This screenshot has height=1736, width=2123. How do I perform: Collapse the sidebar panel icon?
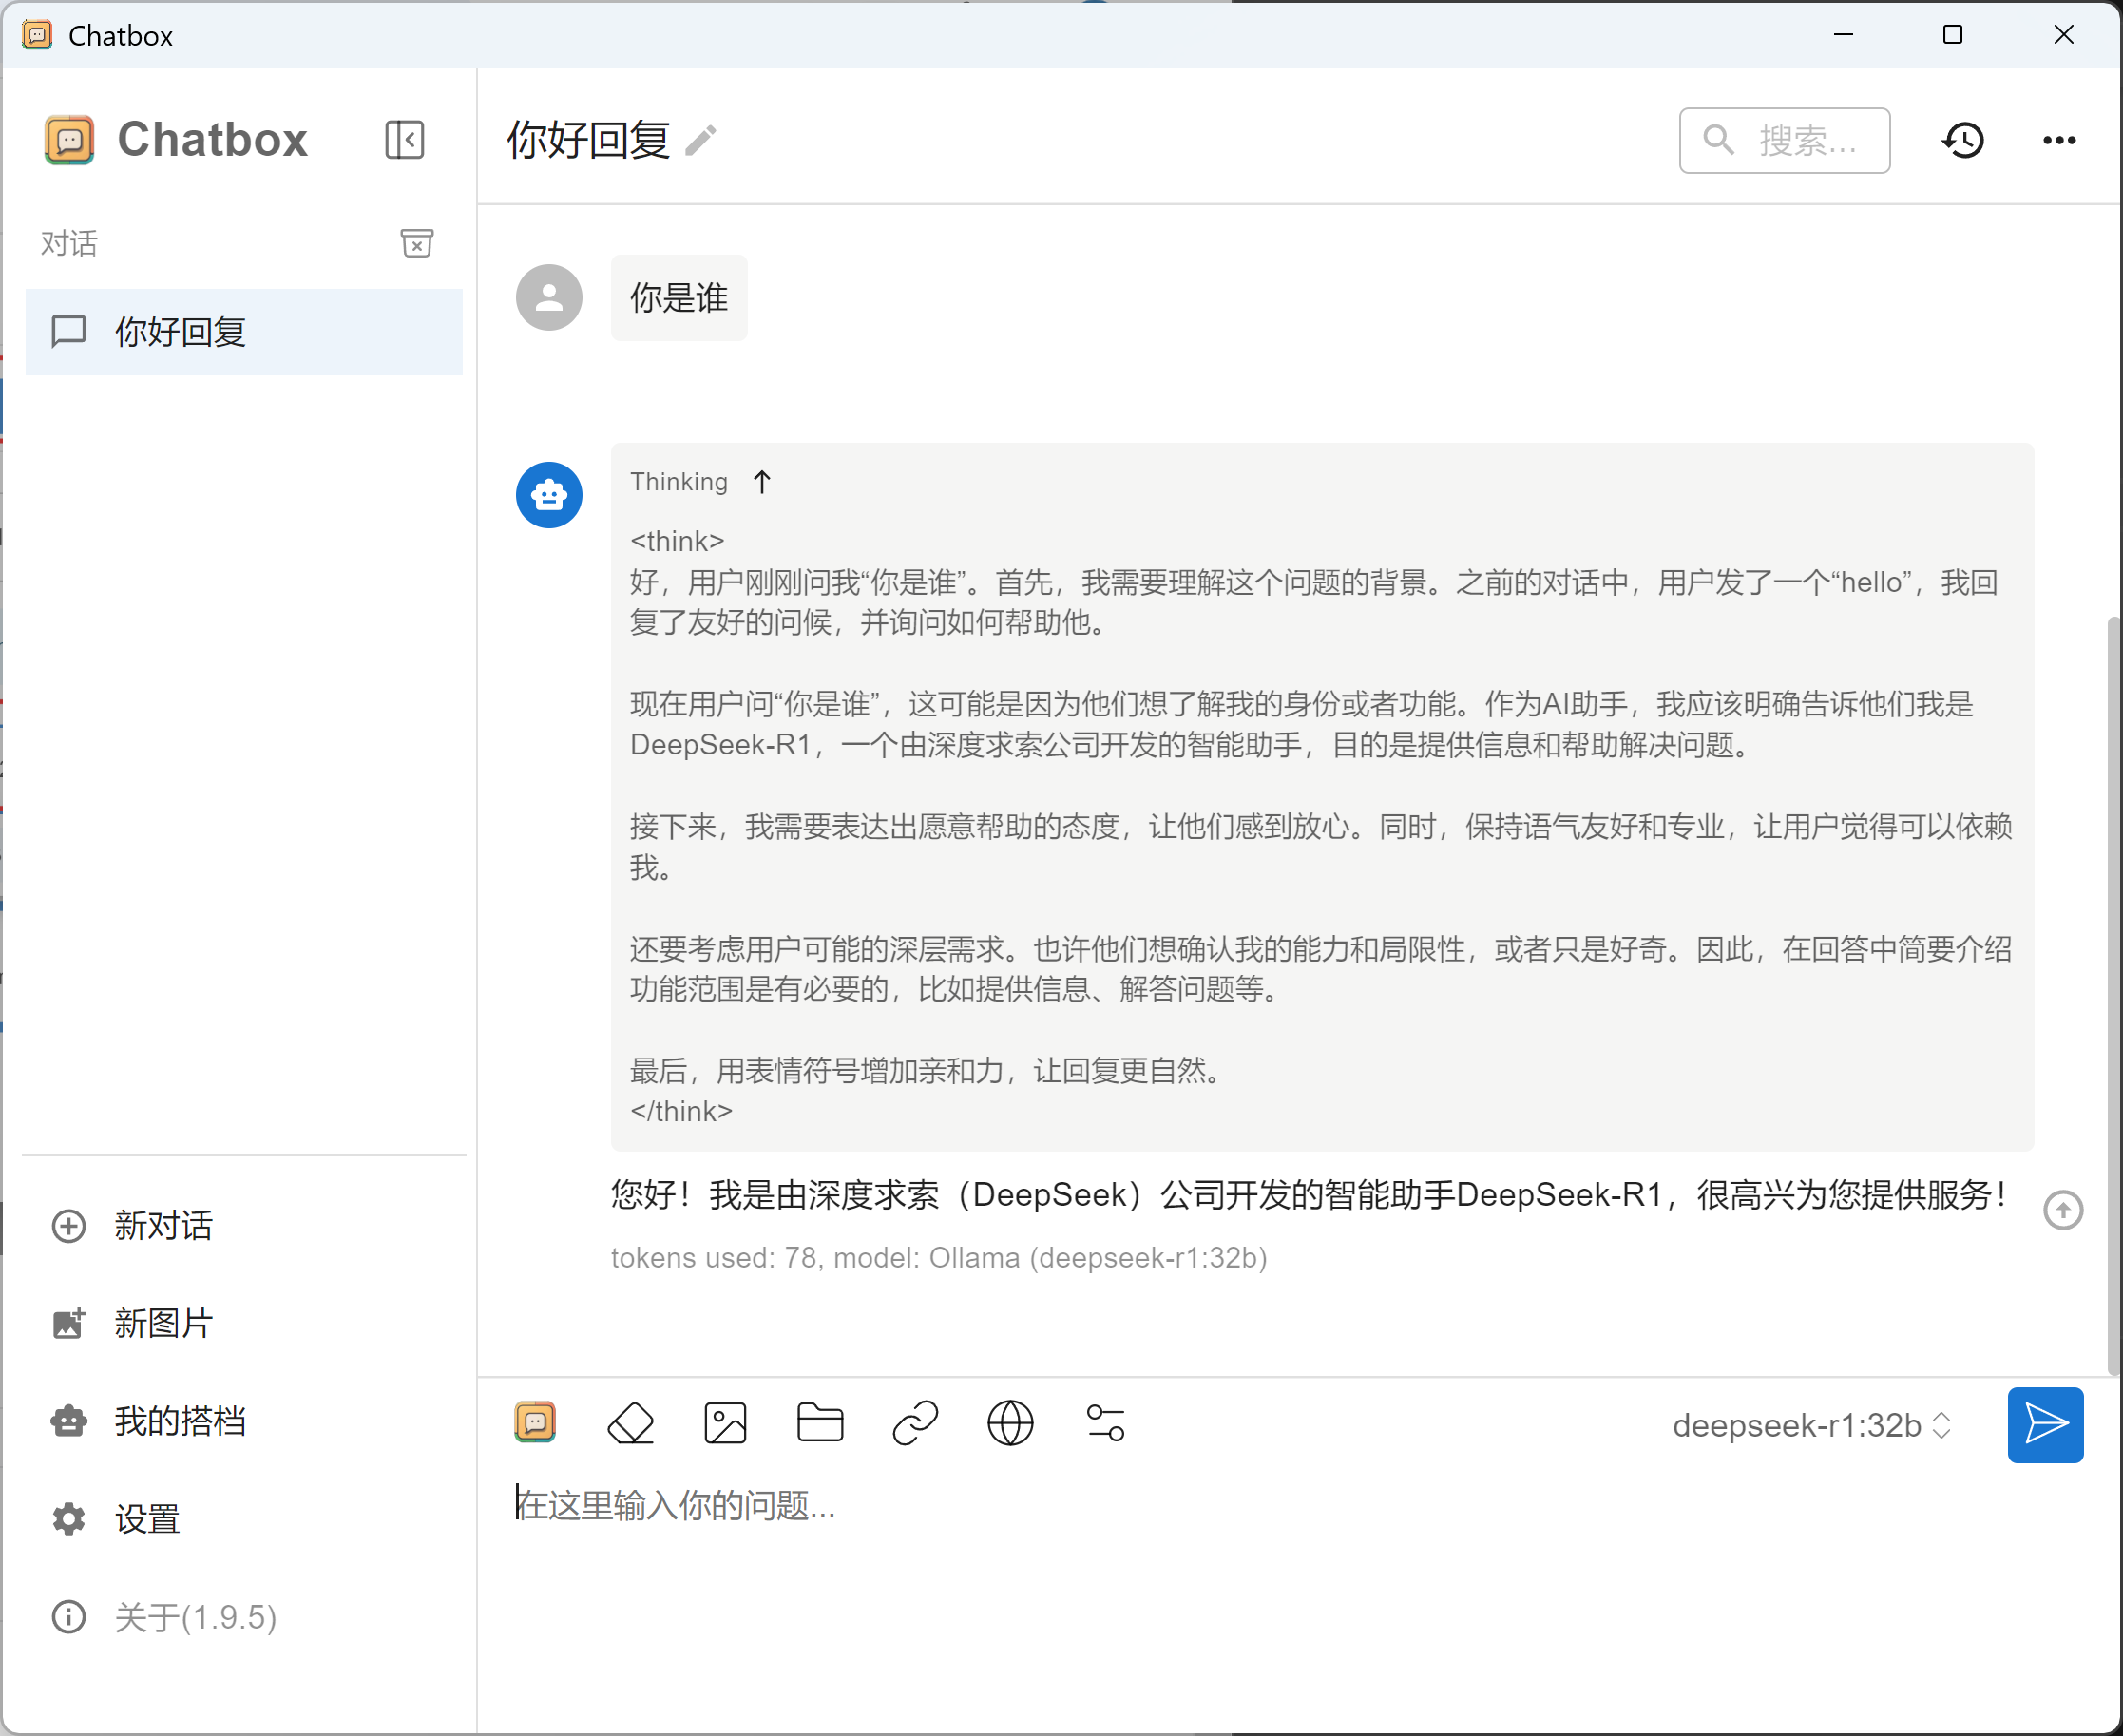(404, 140)
